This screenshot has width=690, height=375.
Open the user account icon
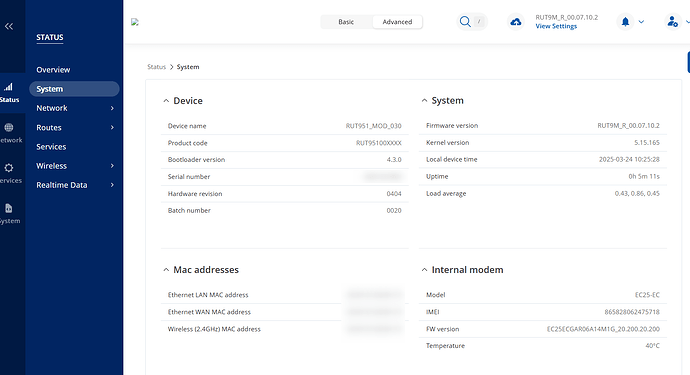(x=672, y=22)
